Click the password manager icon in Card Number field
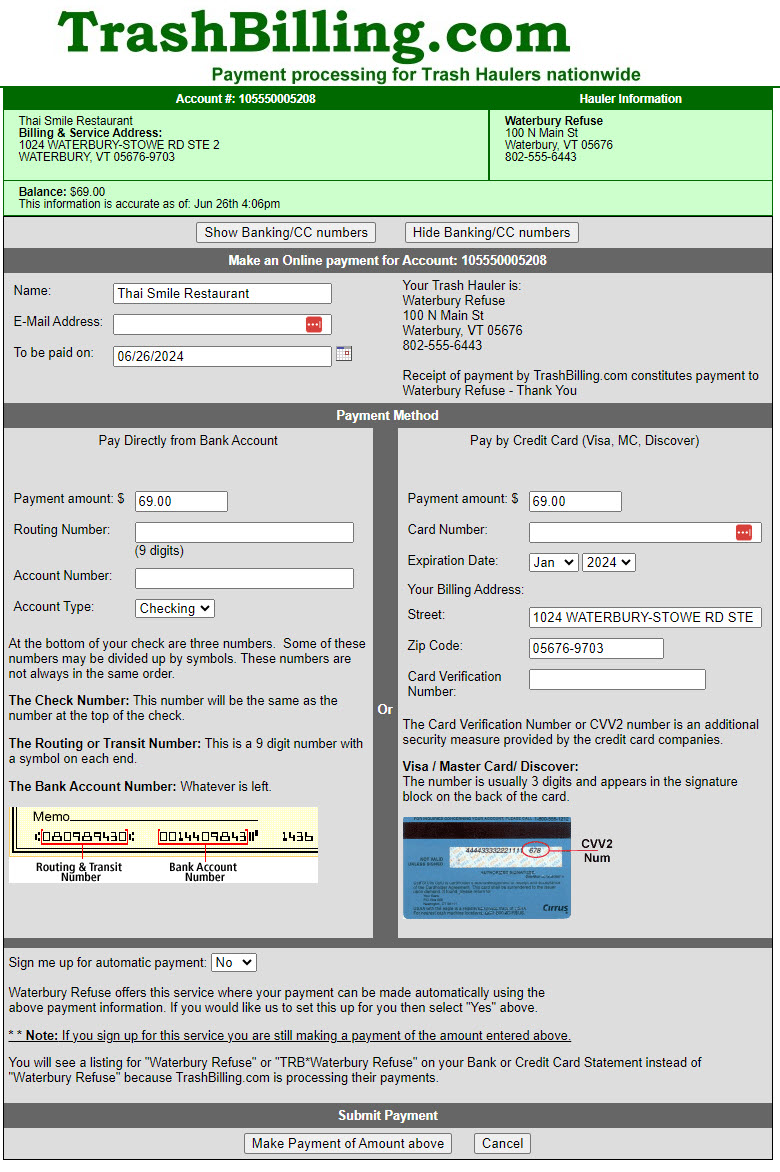This screenshot has height=1172, width=780. (743, 532)
